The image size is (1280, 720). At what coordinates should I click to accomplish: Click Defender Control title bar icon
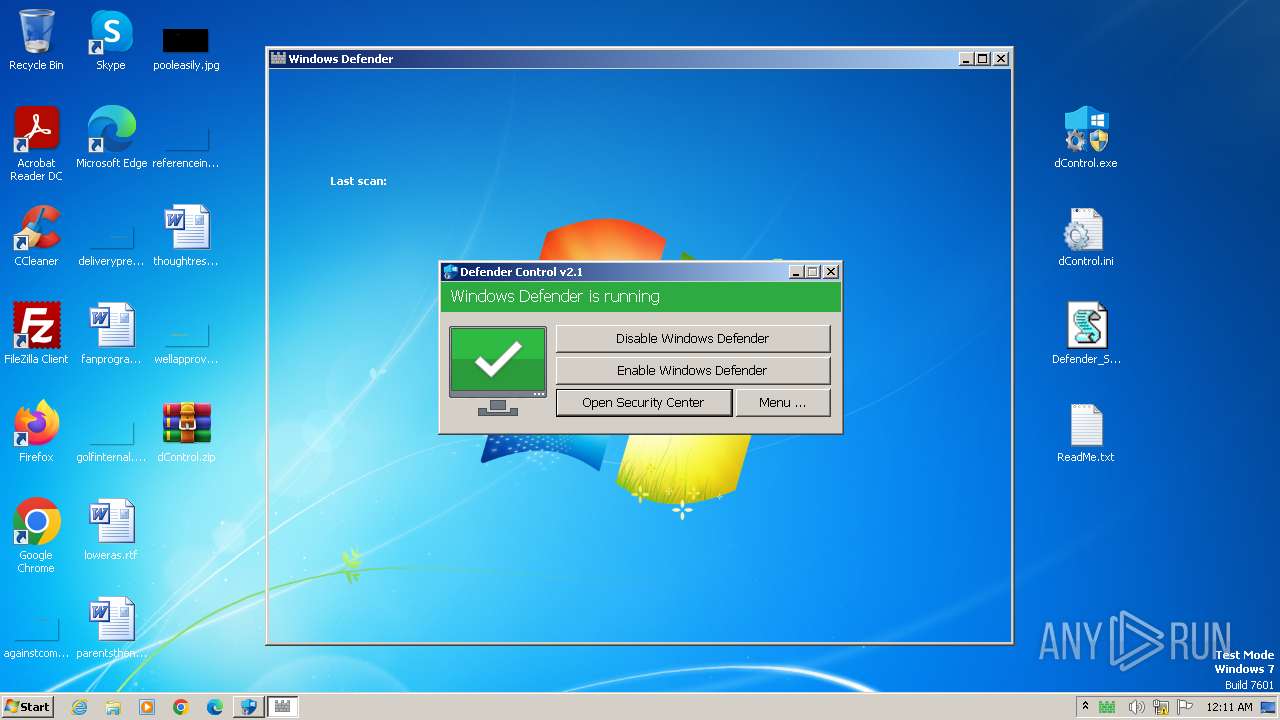click(x=451, y=272)
